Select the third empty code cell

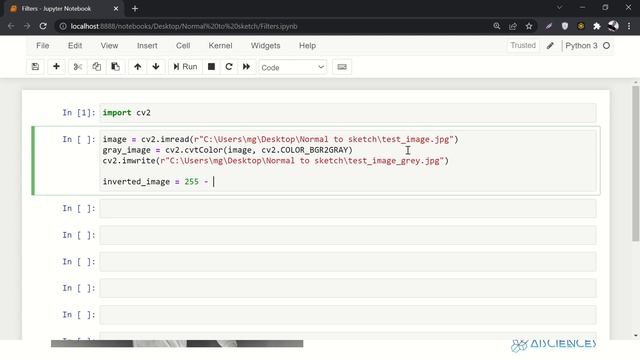coord(348,262)
